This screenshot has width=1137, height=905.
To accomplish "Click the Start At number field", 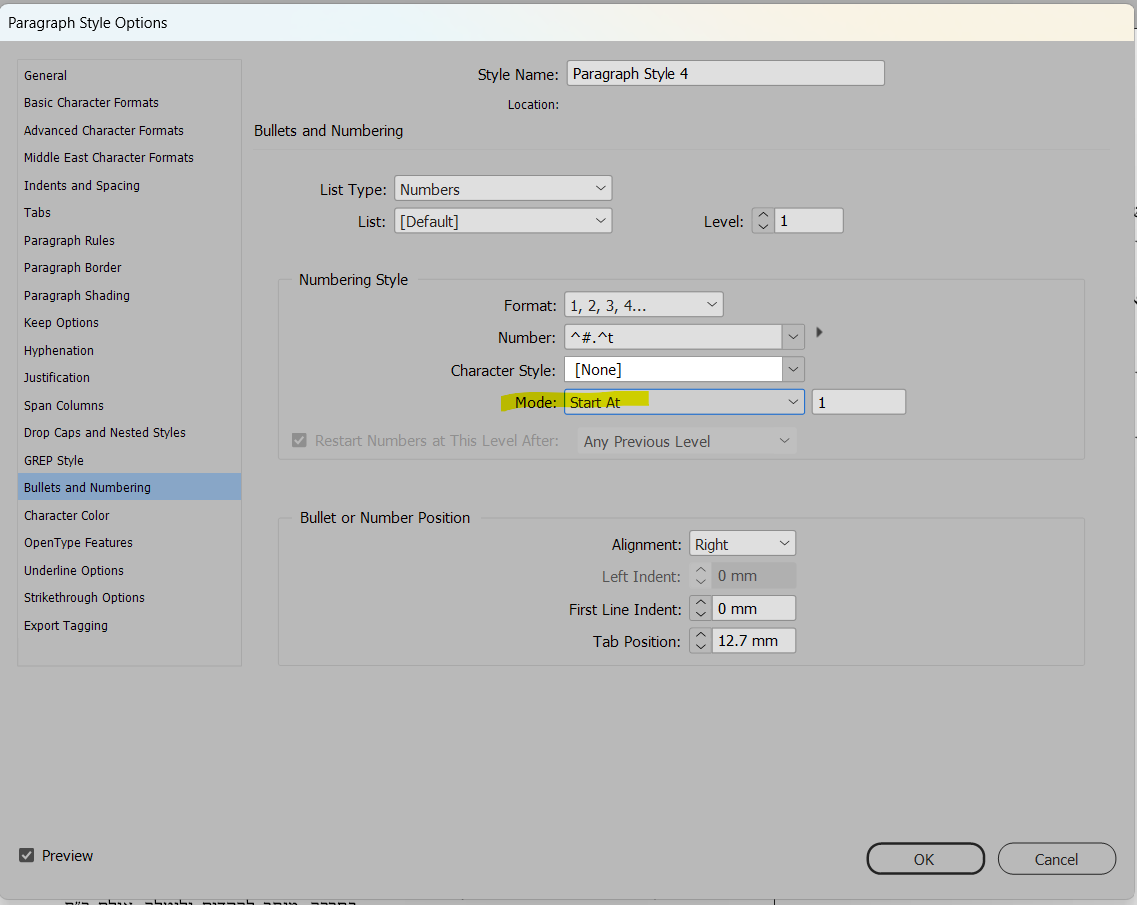I will 859,402.
